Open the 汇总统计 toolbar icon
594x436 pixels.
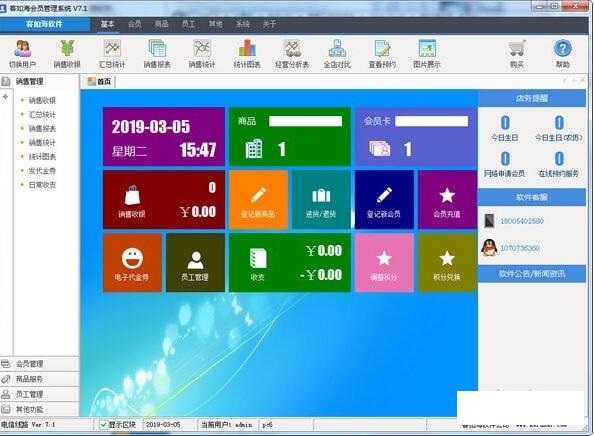112,54
